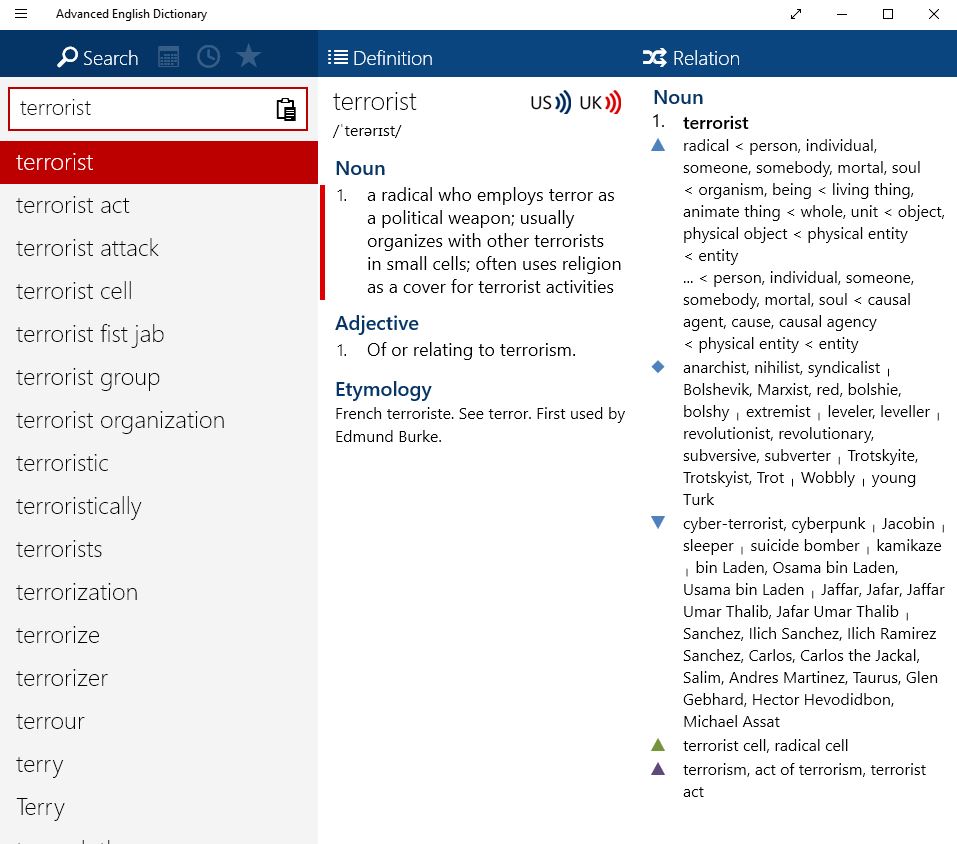View favorite words via star icon

coord(248,57)
